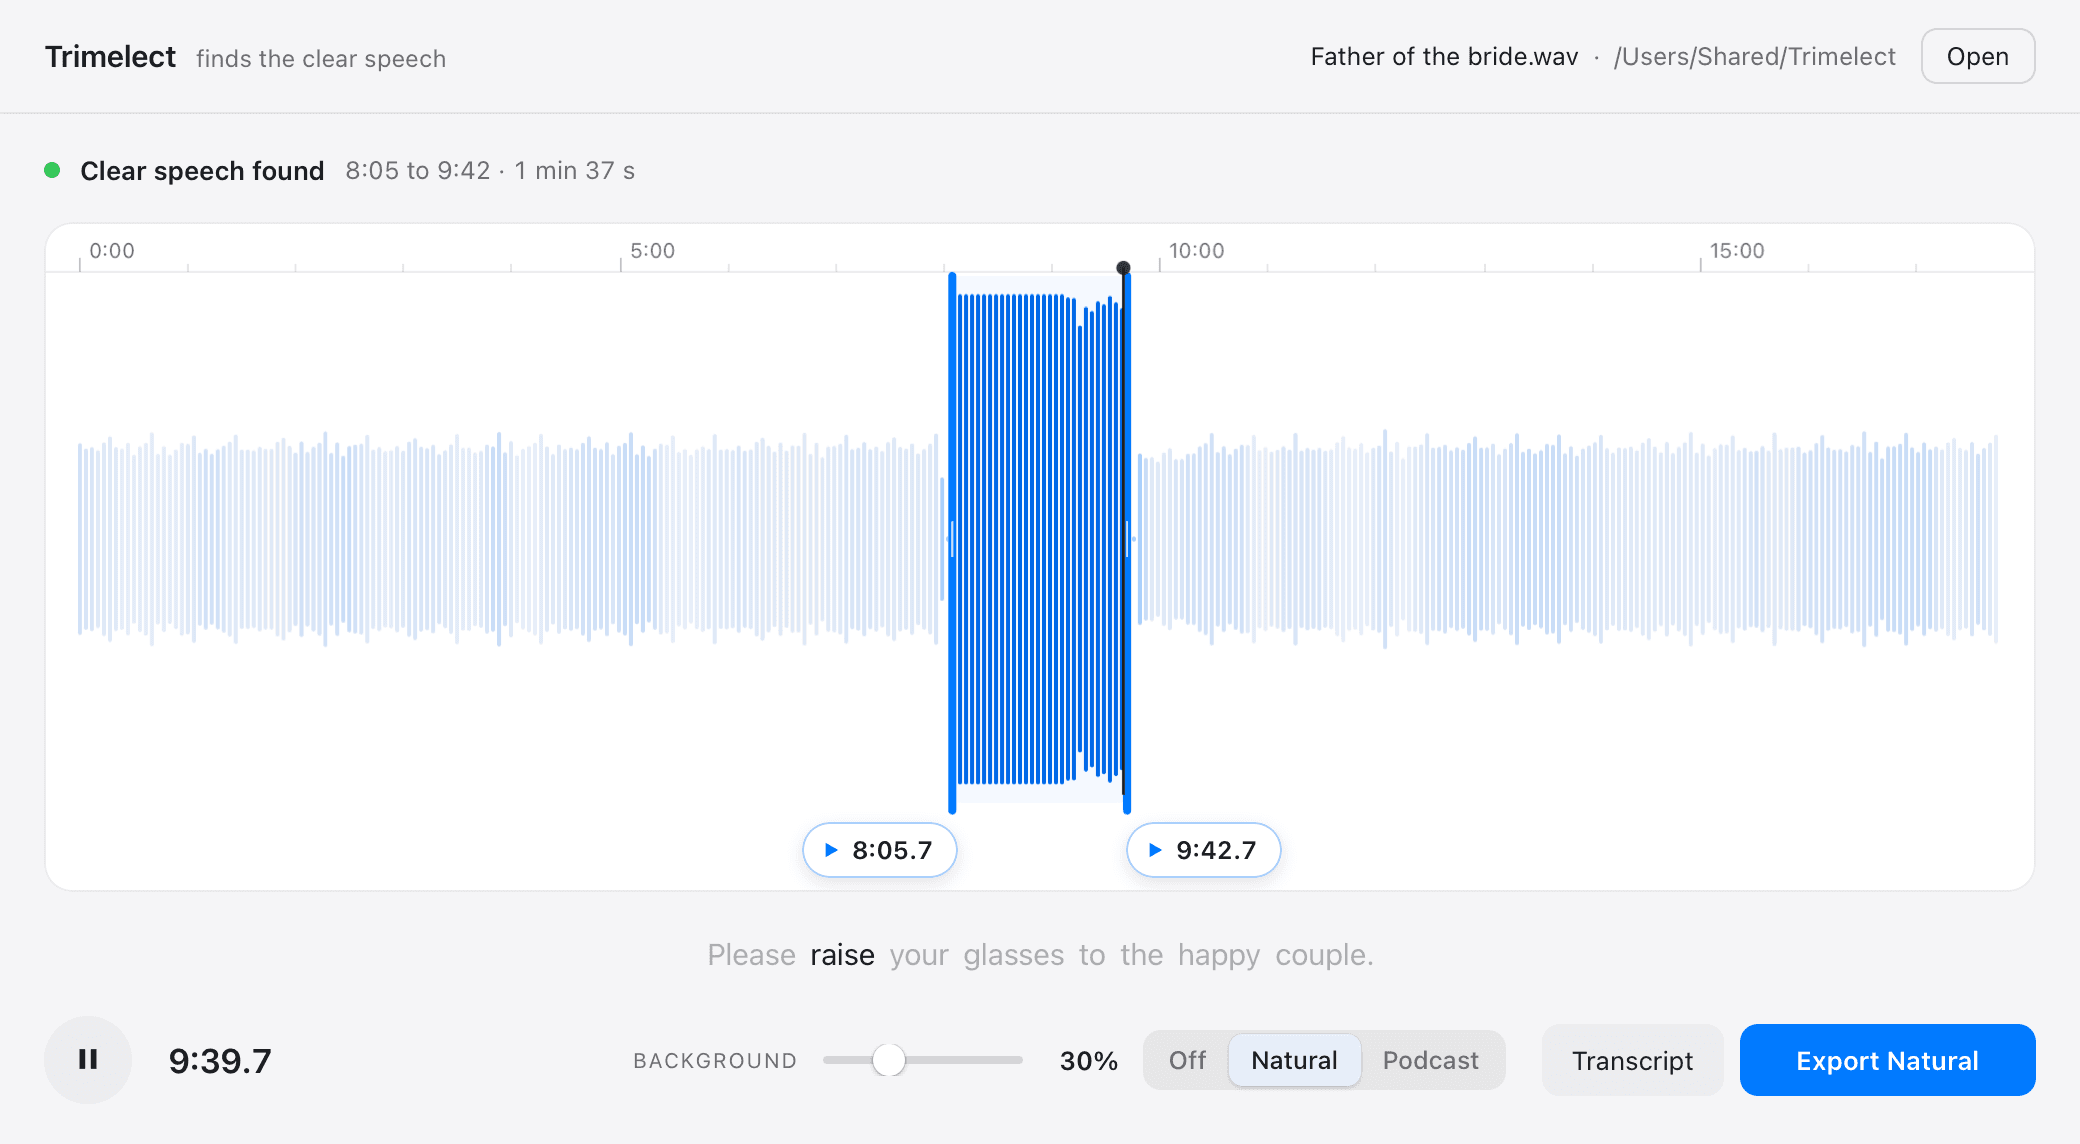Click the word "raise" in the caption
2080x1144 pixels.
point(842,955)
